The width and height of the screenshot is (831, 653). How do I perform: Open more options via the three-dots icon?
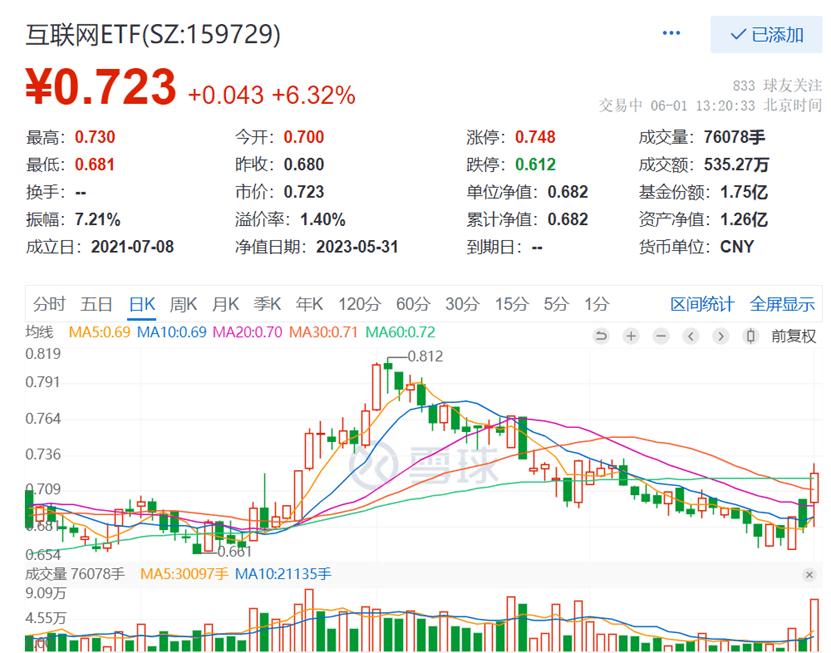click(672, 32)
